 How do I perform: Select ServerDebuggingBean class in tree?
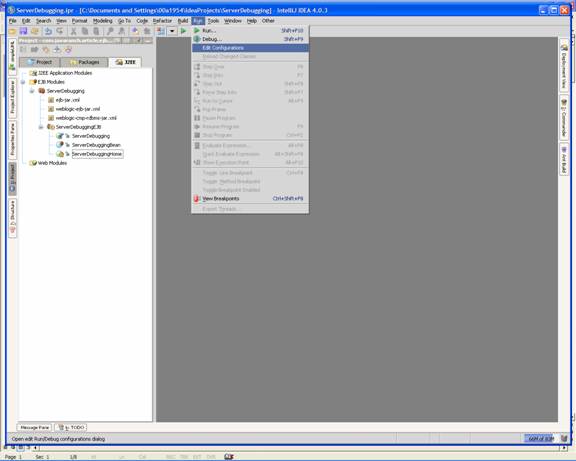96,145
